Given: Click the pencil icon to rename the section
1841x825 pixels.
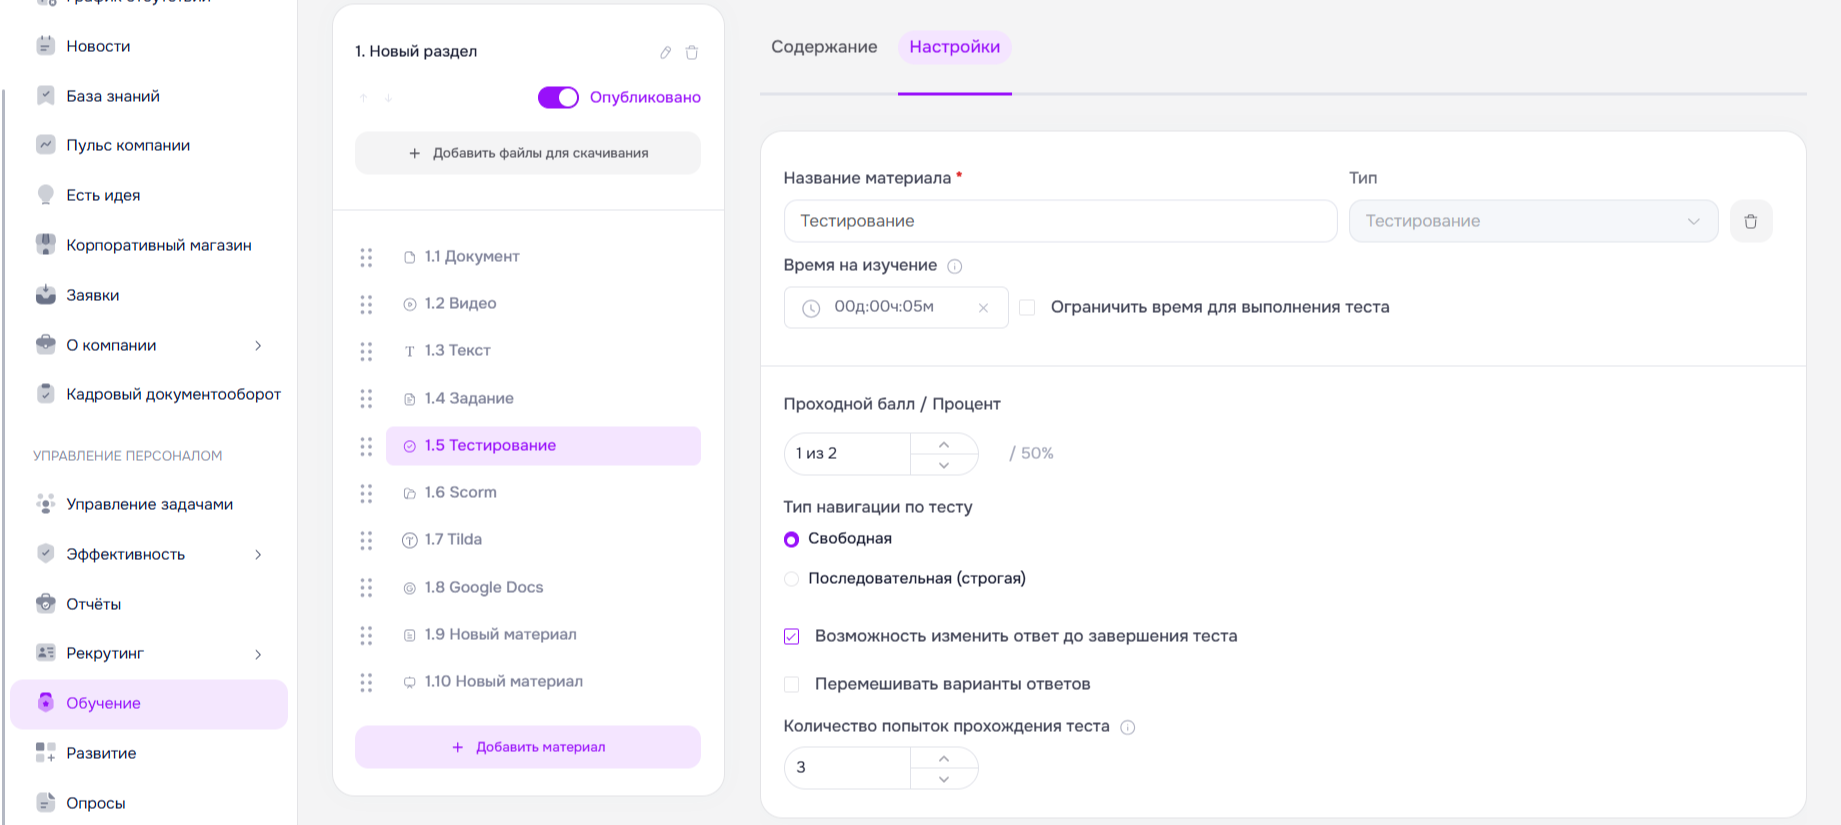Looking at the screenshot, I should point(665,52).
